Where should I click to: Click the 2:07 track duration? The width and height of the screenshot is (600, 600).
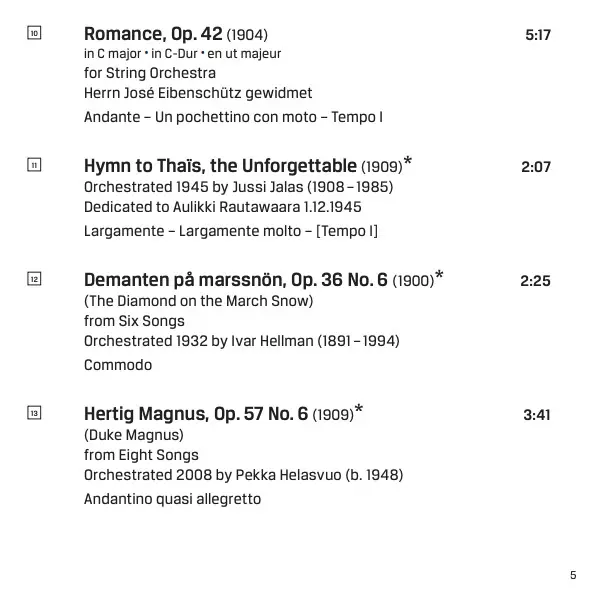pos(536,167)
